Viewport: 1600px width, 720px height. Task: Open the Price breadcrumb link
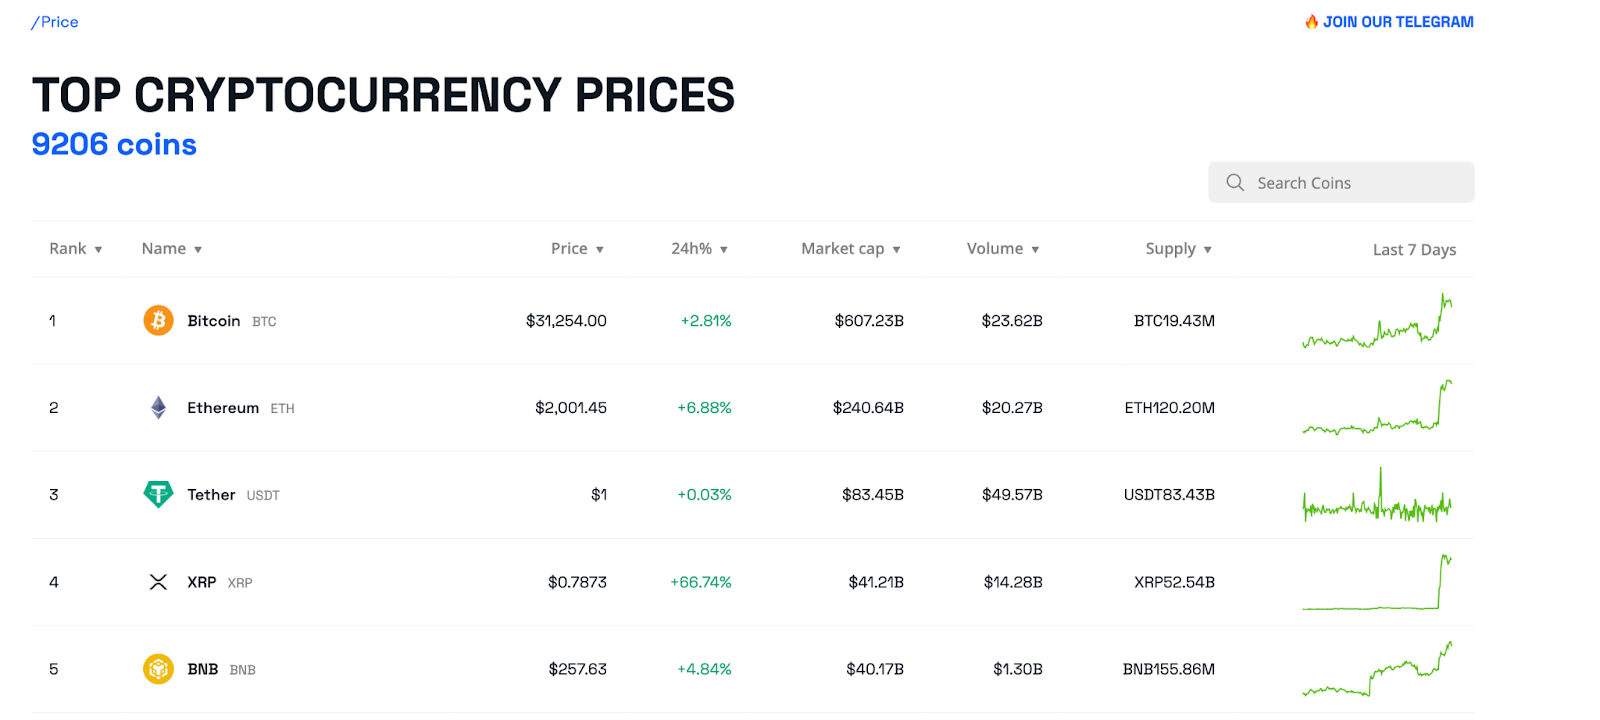[55, 21]
